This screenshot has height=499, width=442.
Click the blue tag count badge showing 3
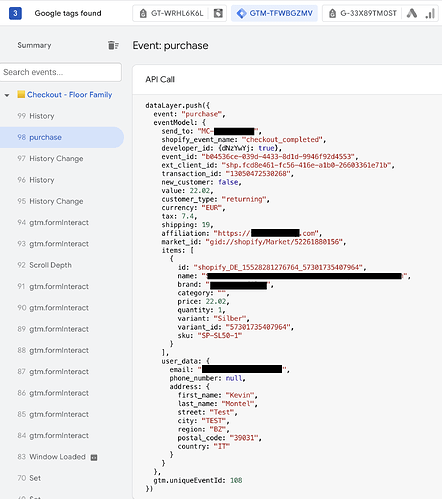pyautogui.click(x=15, y=13)
